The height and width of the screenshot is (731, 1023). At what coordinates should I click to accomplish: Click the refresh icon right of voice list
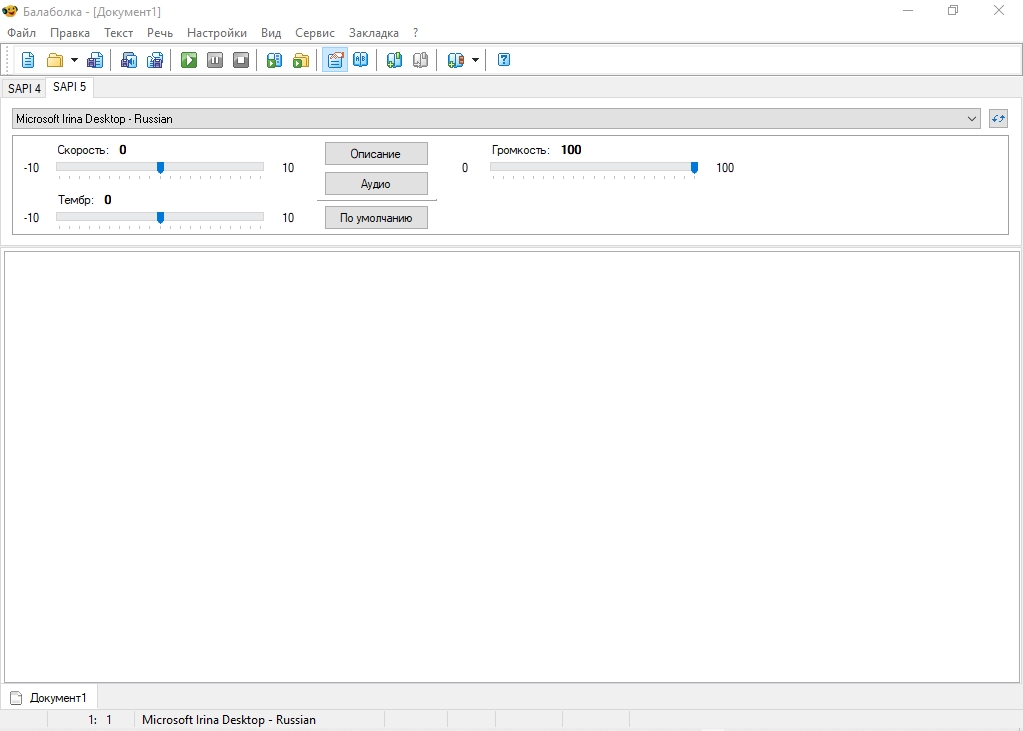(998, 119)
